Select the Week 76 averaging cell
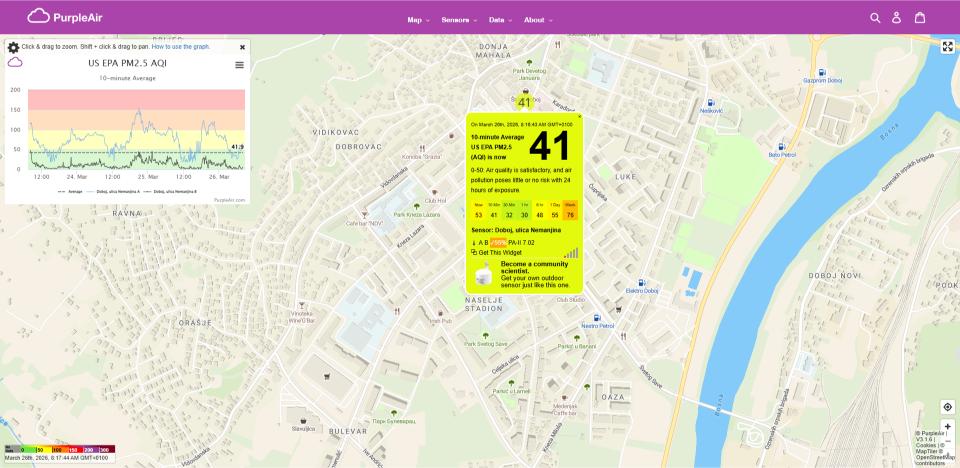Screen dimensions: 960x468 point(570,210)
